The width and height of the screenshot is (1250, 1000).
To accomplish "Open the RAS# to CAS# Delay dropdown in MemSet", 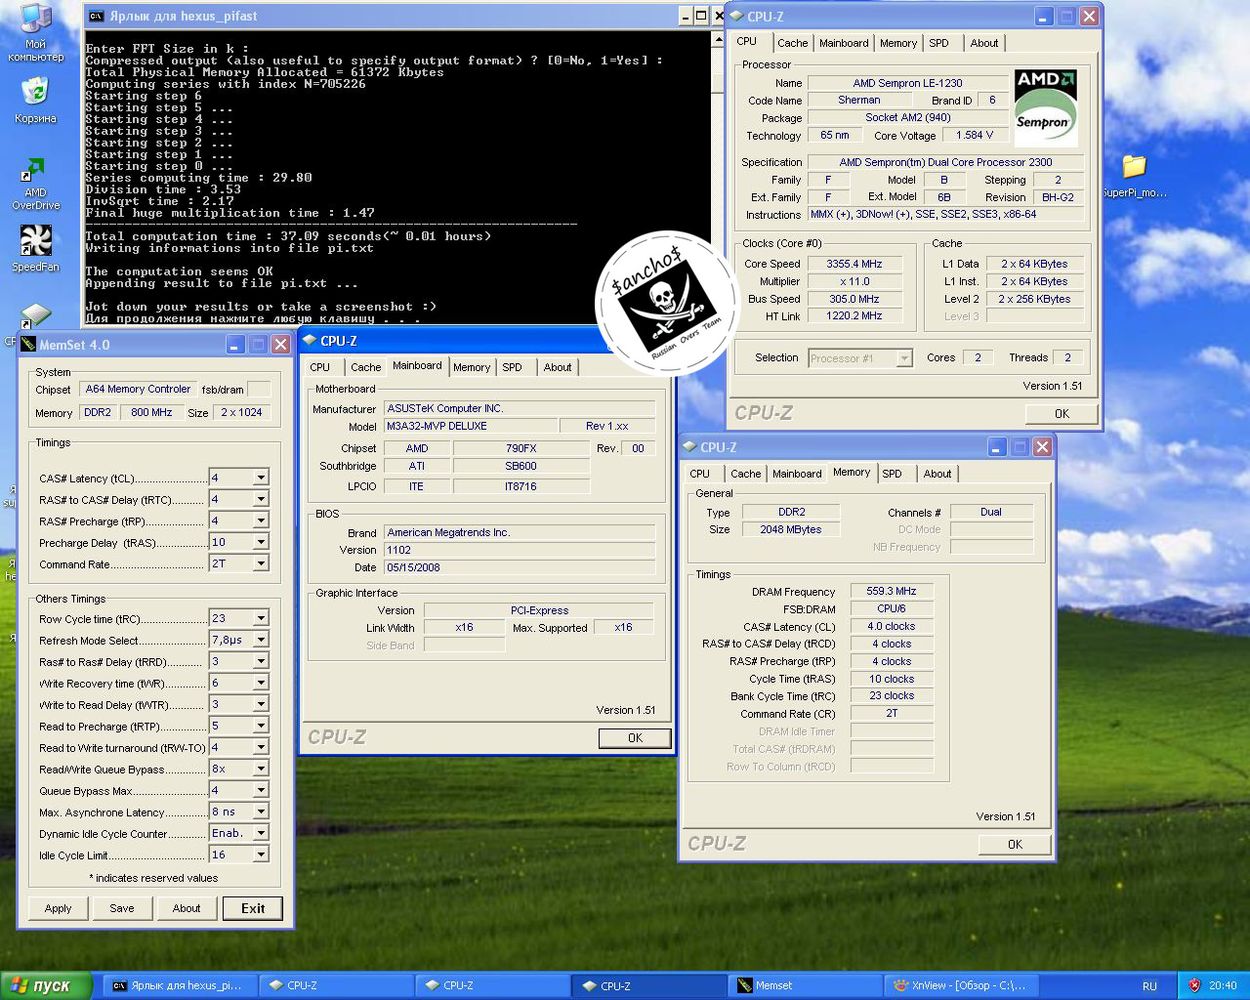I will [260, 499].
